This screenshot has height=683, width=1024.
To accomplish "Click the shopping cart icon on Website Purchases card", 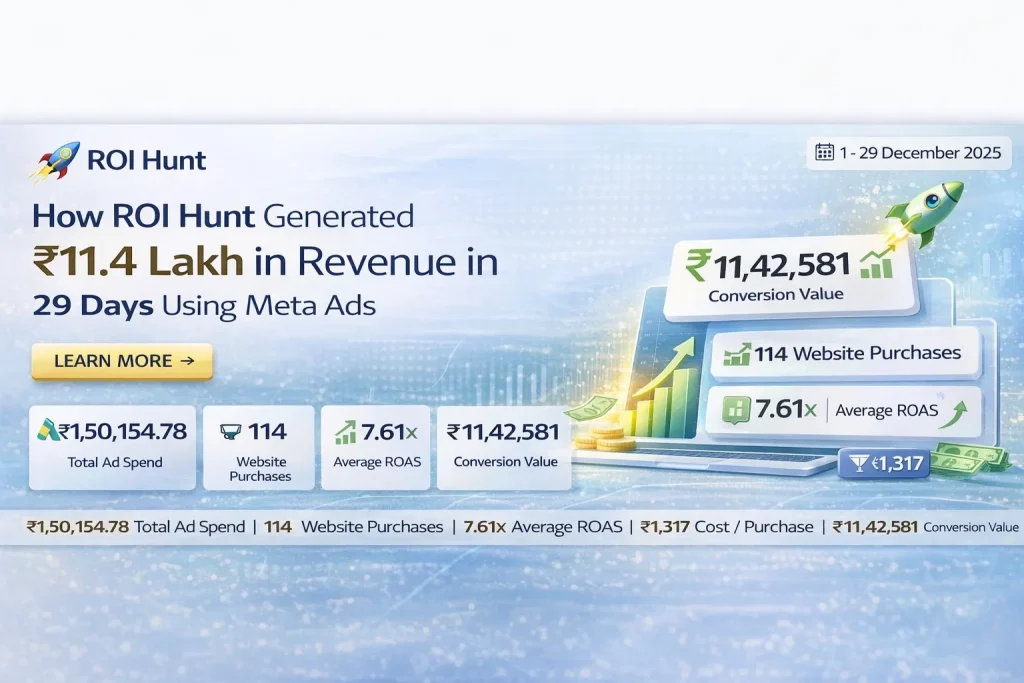I will [230, 430].
